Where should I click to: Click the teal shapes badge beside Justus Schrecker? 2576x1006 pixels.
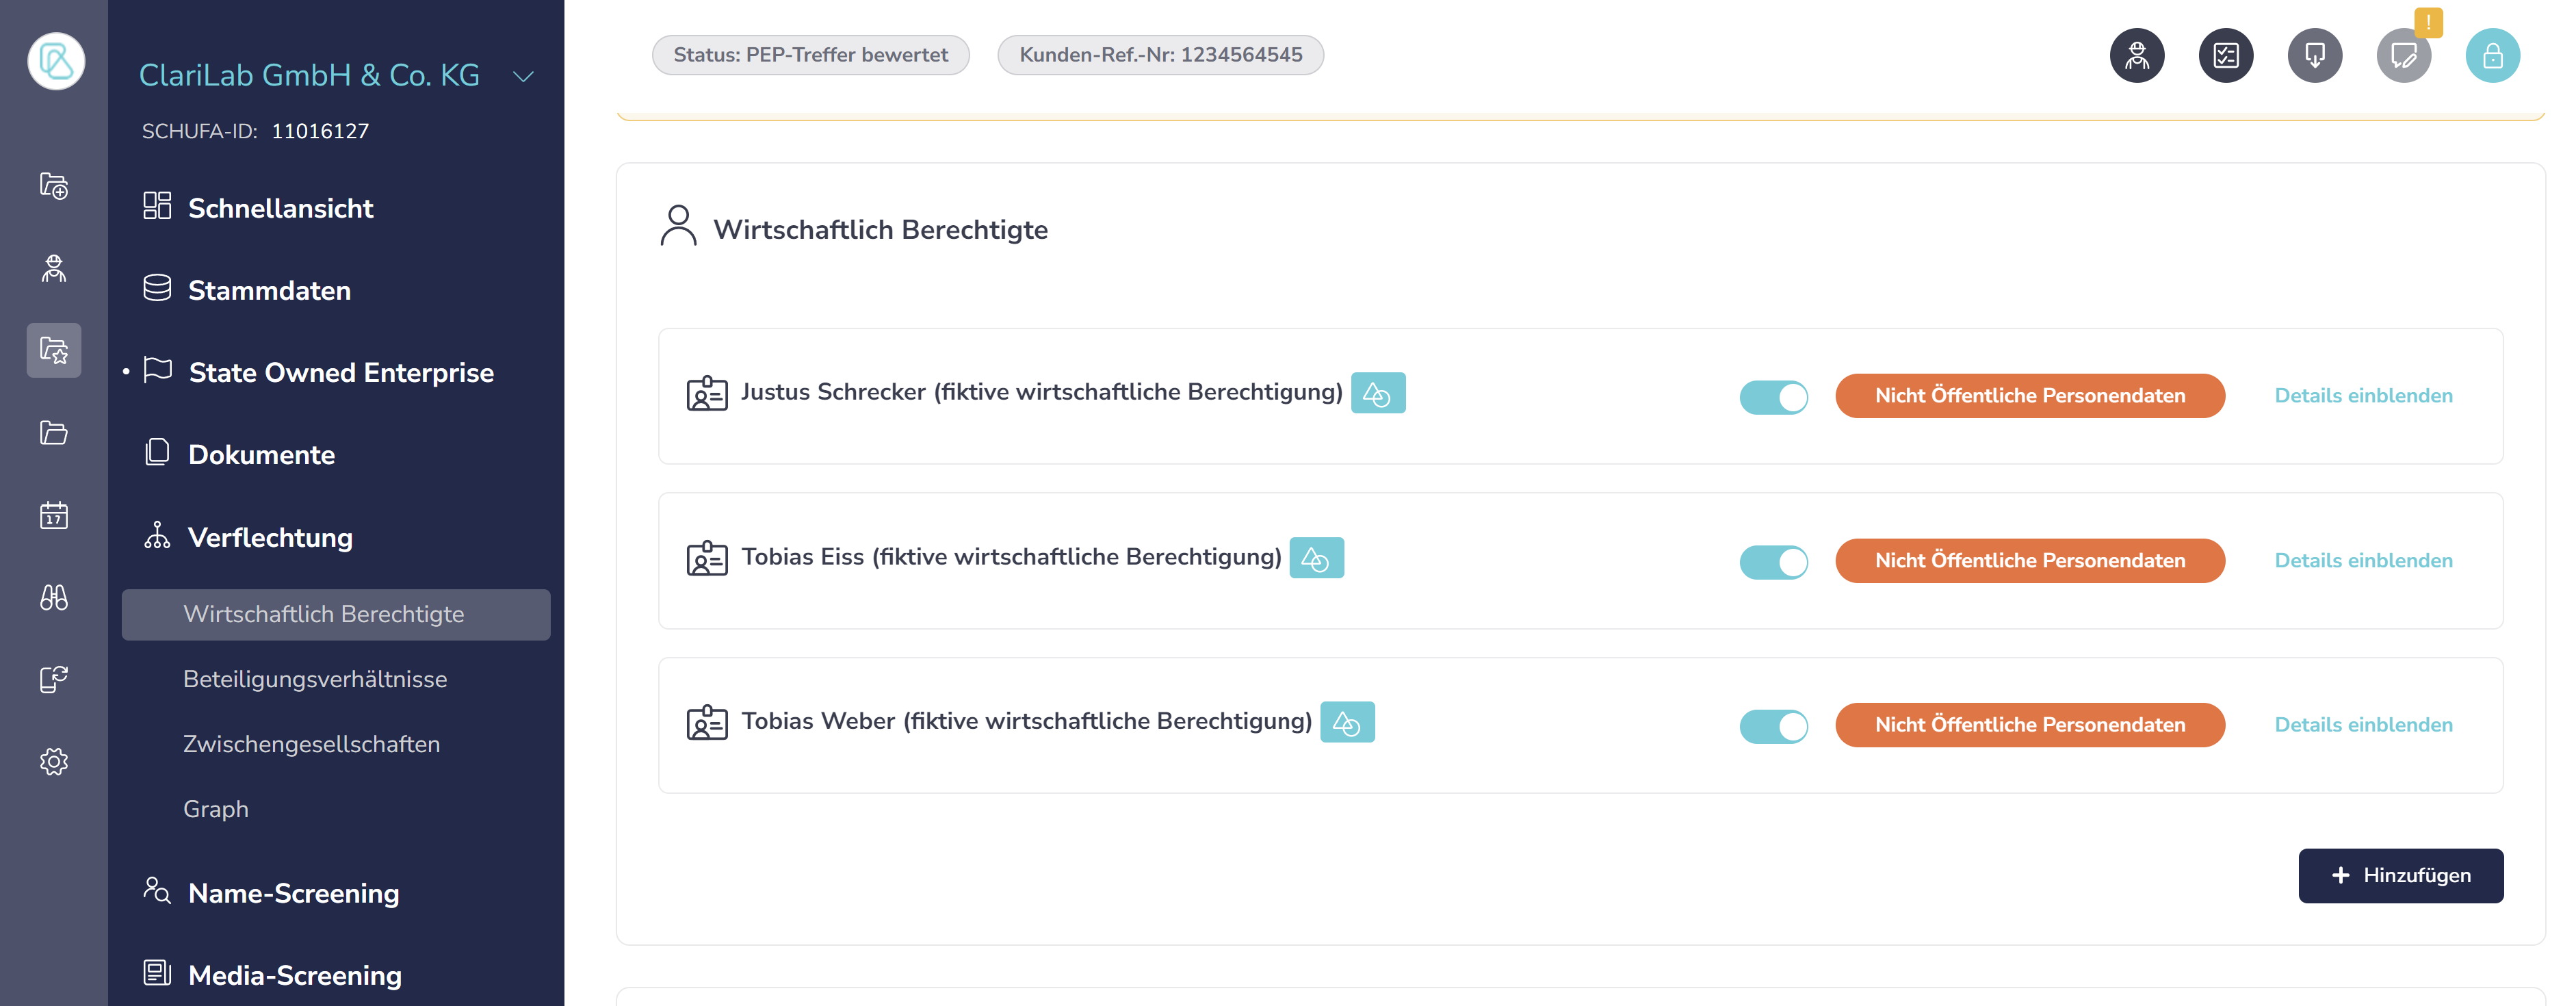[x=1378, y=393]
